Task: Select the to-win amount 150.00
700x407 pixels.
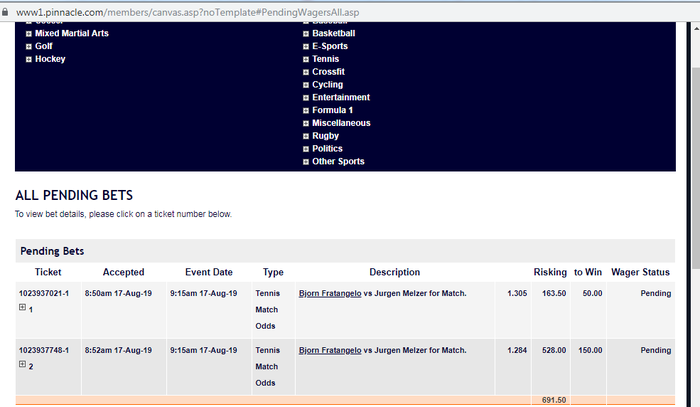Action: click(x=590, y=351)
